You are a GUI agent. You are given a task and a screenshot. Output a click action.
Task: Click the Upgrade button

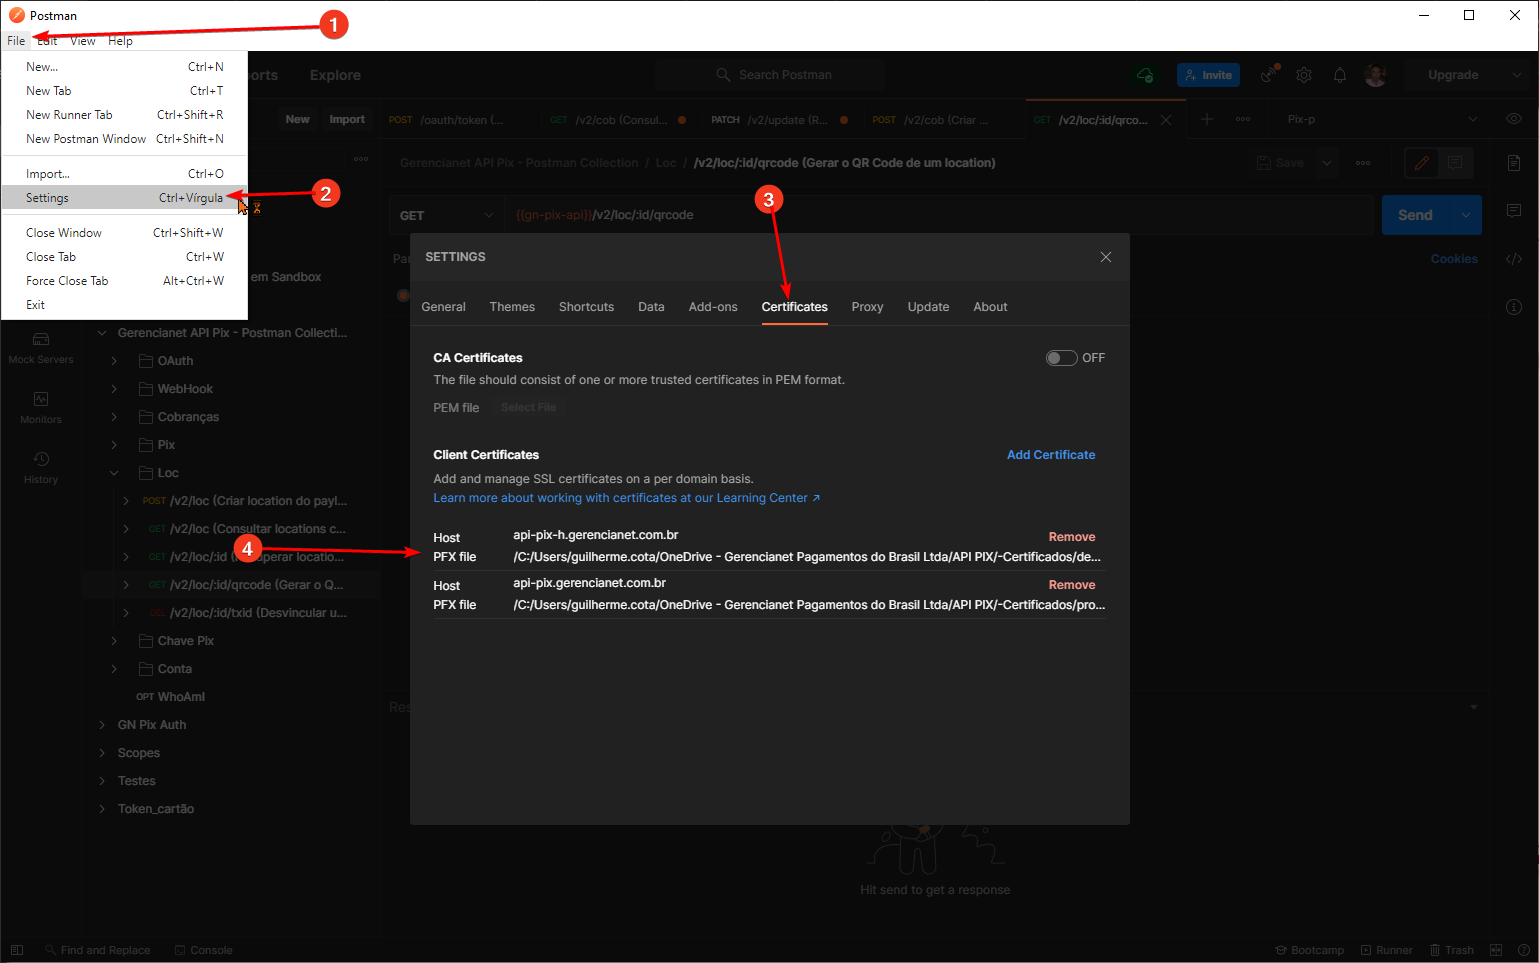pyautogui.click(x=1453, y=75)
